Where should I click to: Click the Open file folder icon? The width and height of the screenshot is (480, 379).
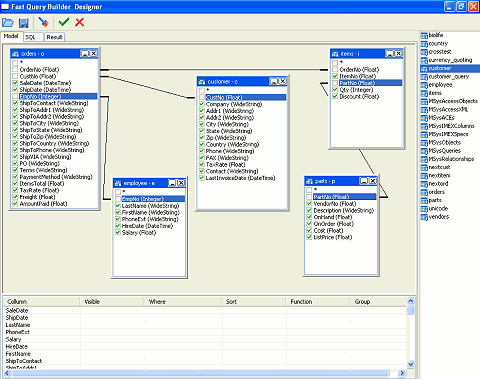[8, 23]
